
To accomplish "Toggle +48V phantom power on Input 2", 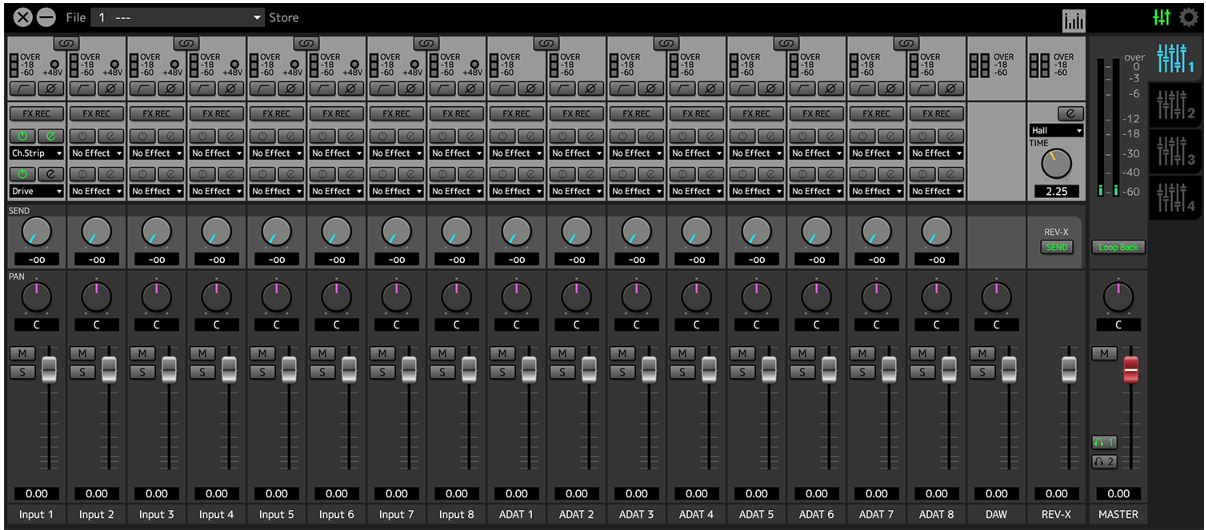I will coord(115,61).
